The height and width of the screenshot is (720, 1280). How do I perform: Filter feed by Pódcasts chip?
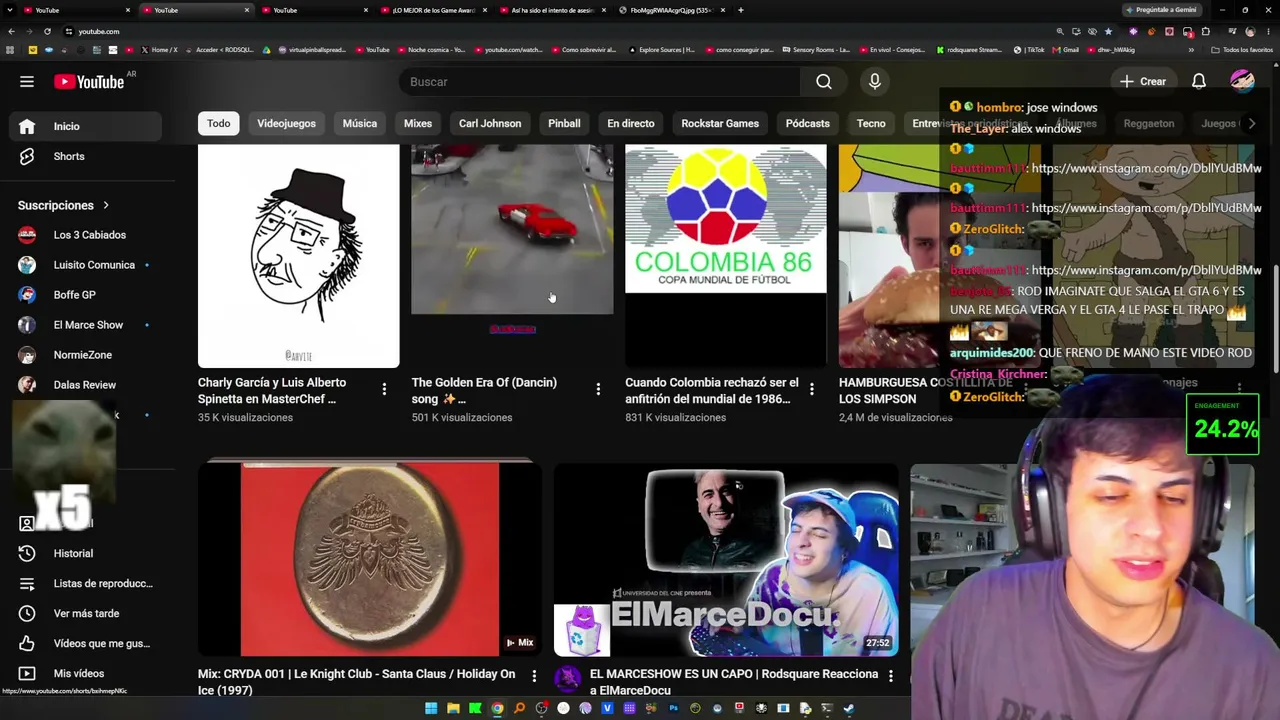point(808,123)
